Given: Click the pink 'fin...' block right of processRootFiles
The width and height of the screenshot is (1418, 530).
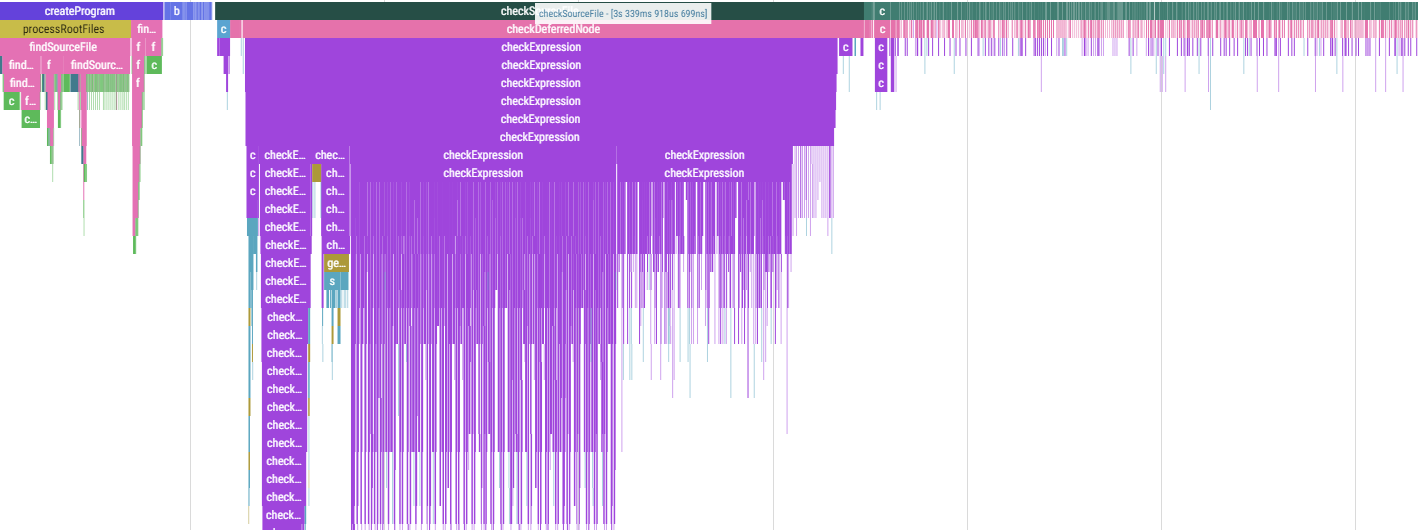Looking at the screenshot, I should click(x=146, y=29).
